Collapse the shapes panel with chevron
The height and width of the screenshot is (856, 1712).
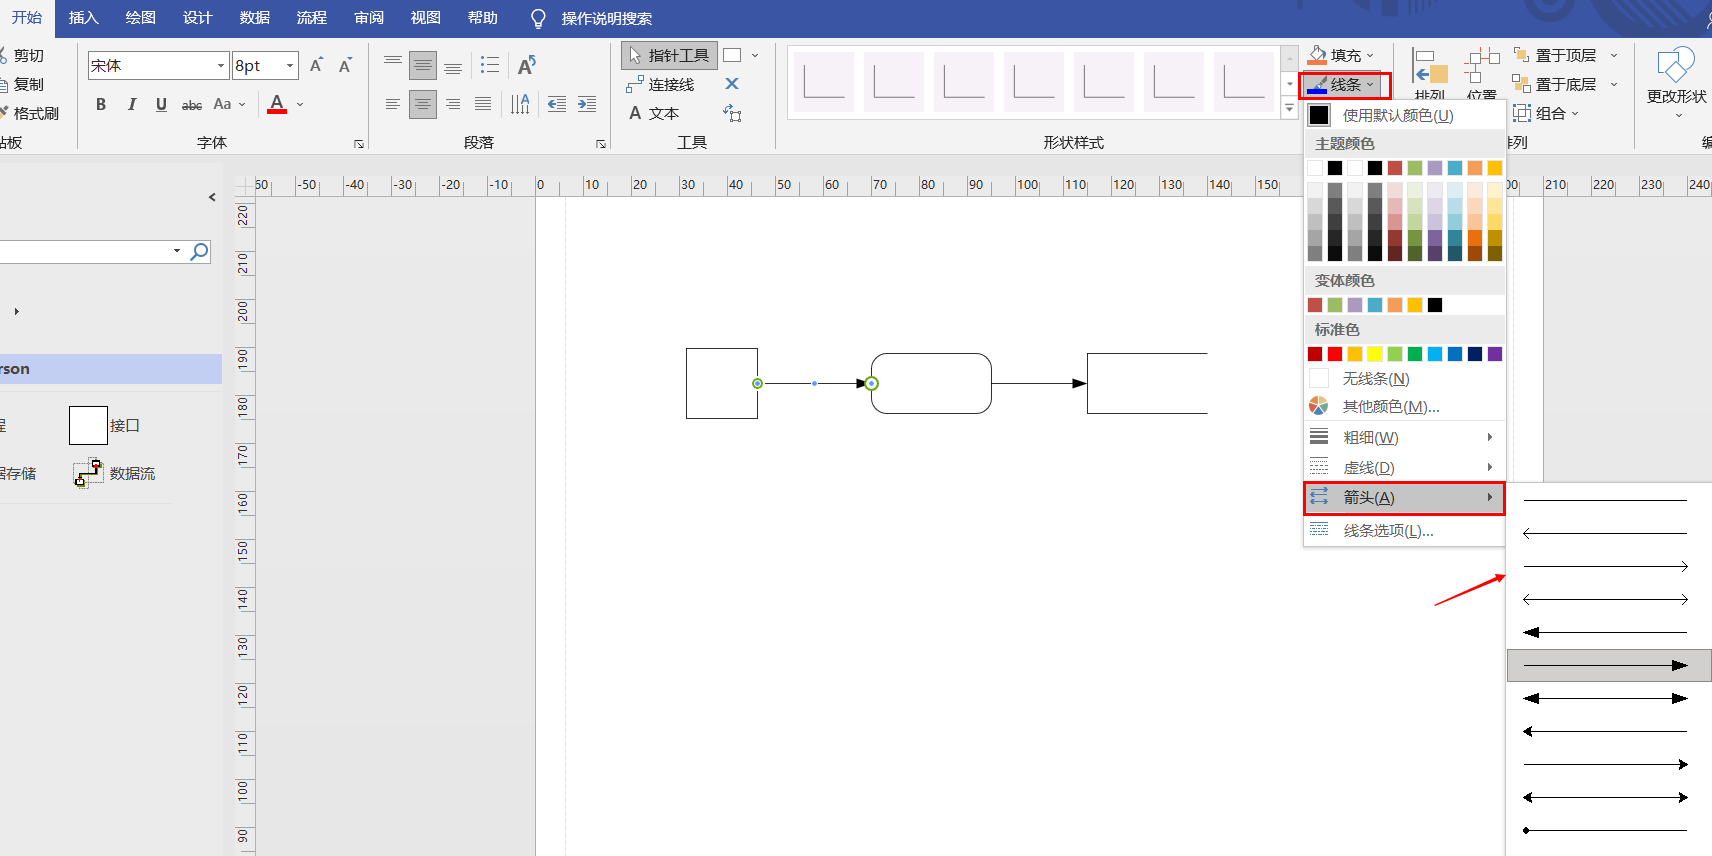click(212, 197)
